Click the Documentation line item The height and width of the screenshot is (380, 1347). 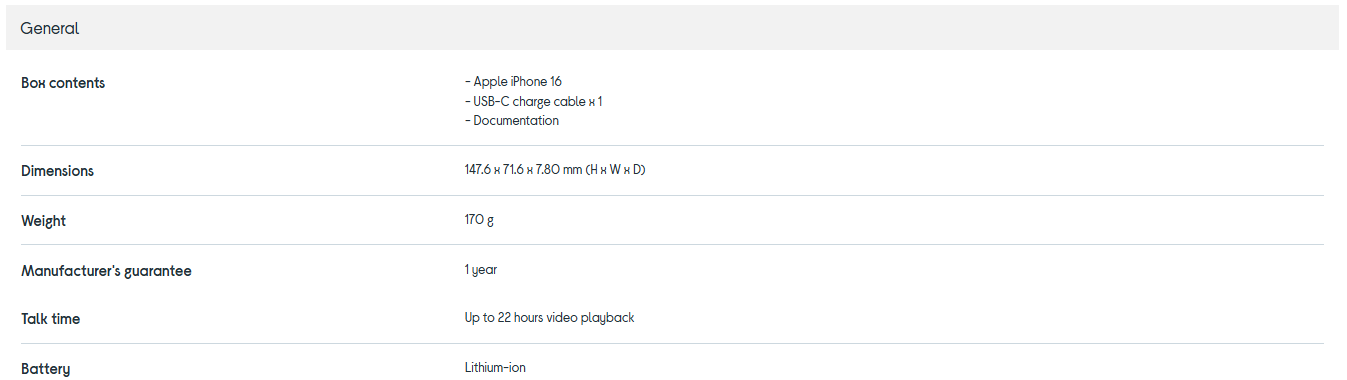click(x=512, y=120)
